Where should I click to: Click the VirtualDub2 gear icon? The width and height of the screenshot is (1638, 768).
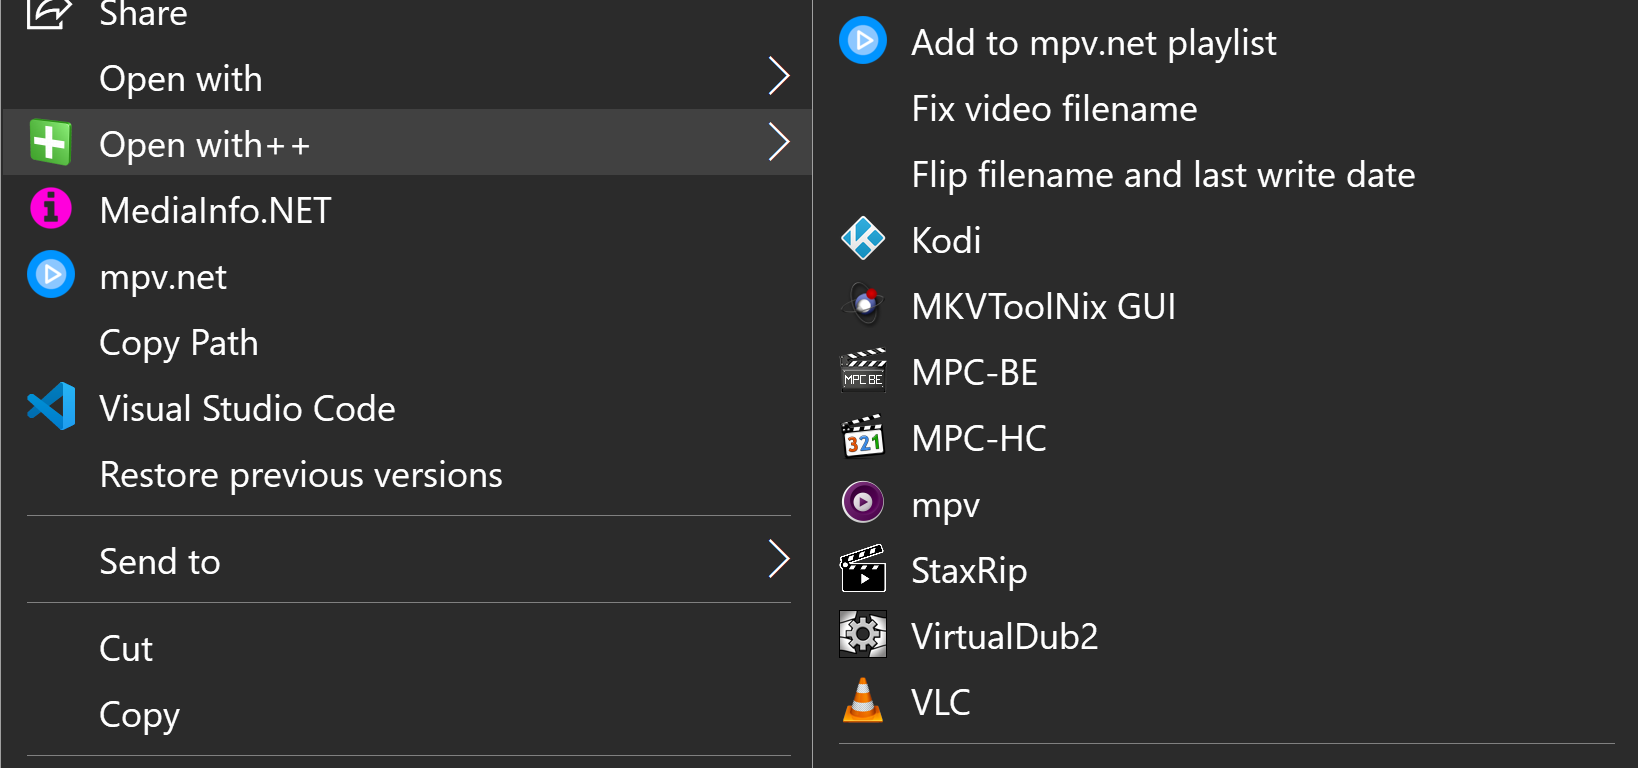863,635
